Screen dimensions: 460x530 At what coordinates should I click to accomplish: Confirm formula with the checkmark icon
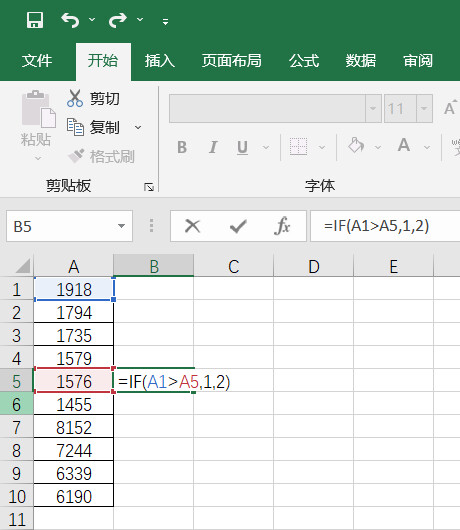tap(238, 226)
